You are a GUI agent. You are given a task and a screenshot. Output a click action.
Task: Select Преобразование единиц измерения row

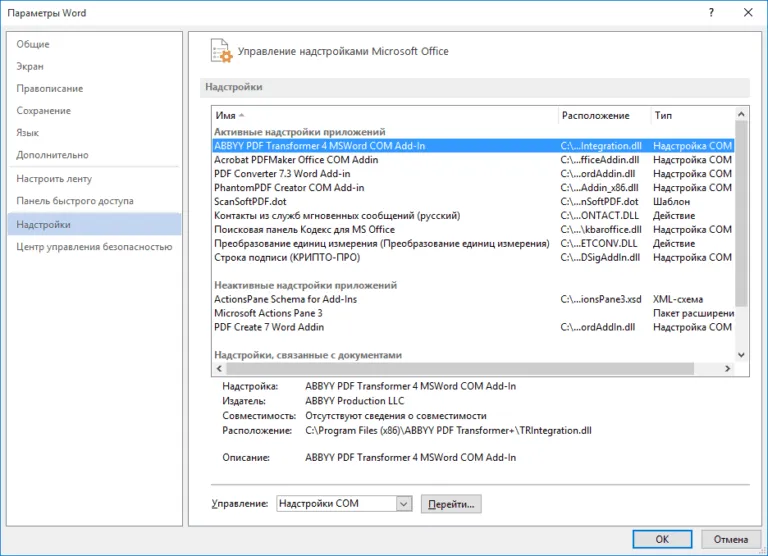[x=473, y=243]
